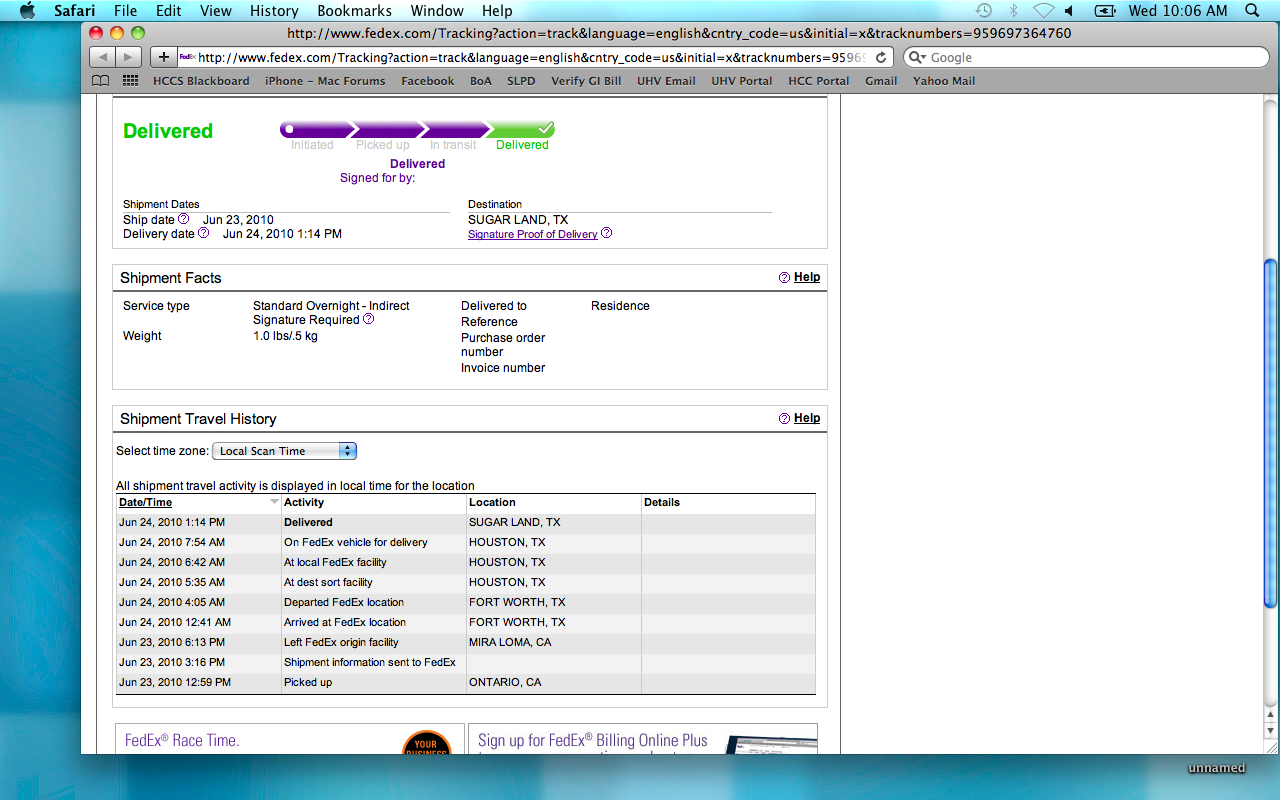The height and width of the screenshot is (800, 1280).
Task: Open BoA bookmark
Action: click(x=481, y=81)
